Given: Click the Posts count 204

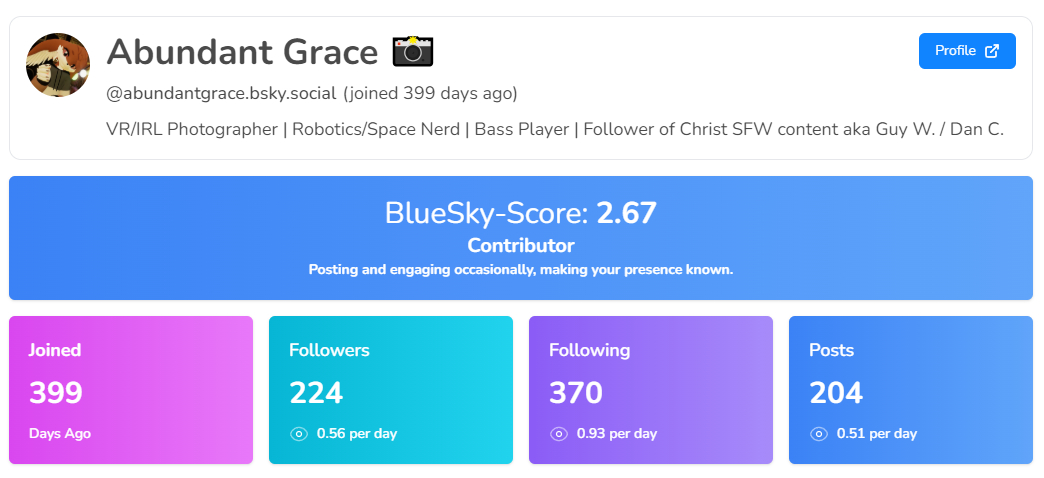Looking at the screenshot, I should [836, 393].
